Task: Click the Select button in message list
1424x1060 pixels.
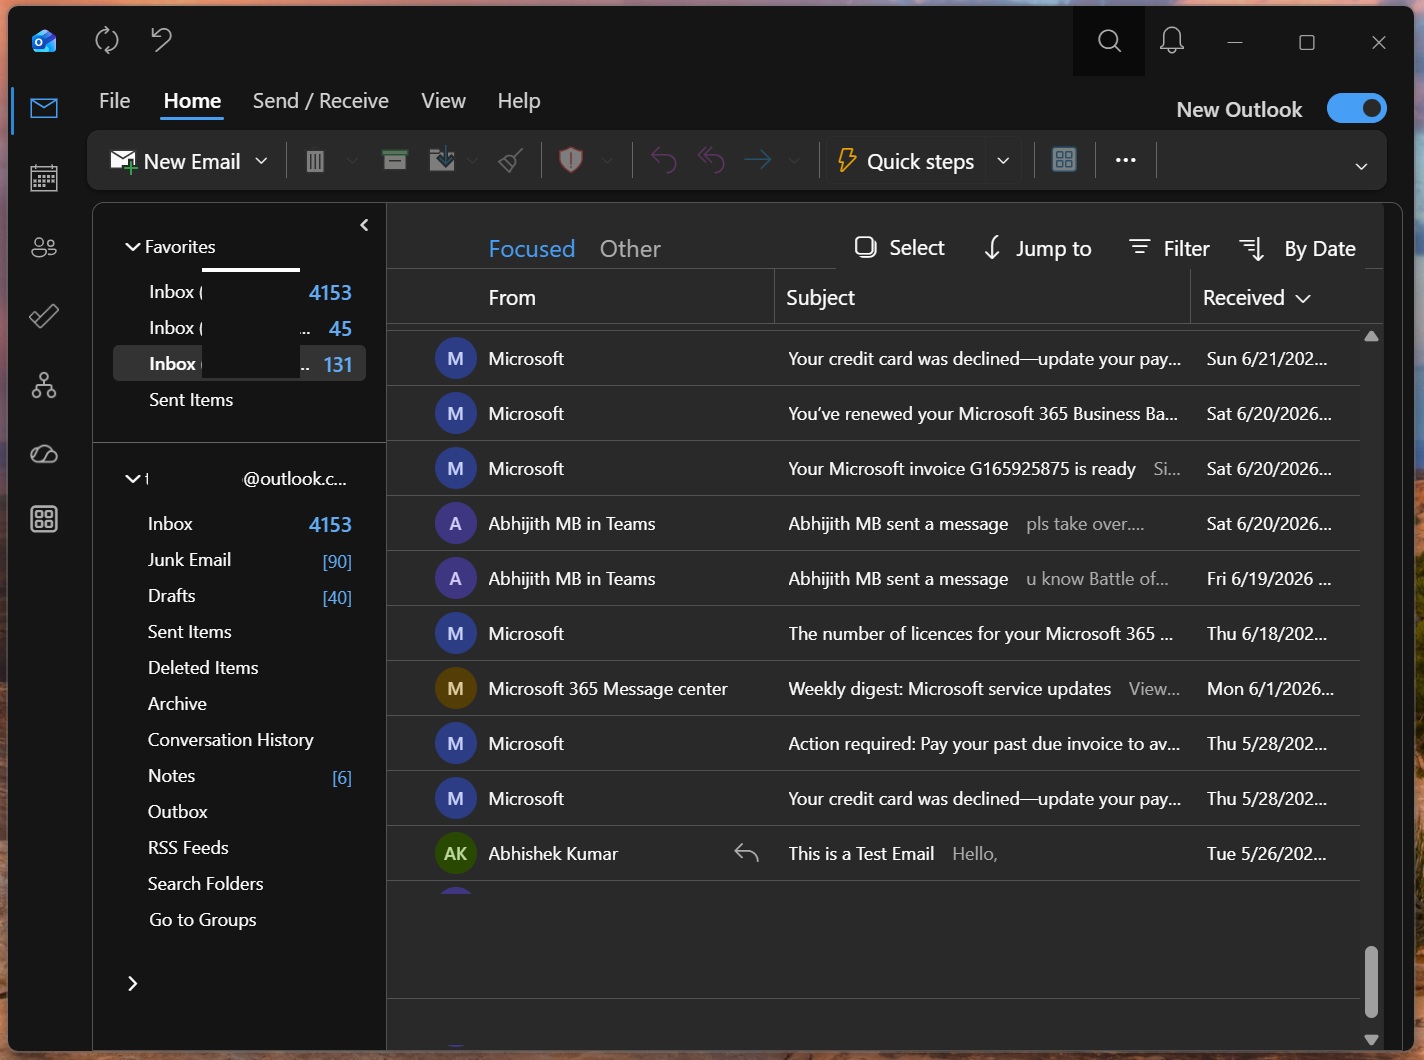Action: click(899, 248)
